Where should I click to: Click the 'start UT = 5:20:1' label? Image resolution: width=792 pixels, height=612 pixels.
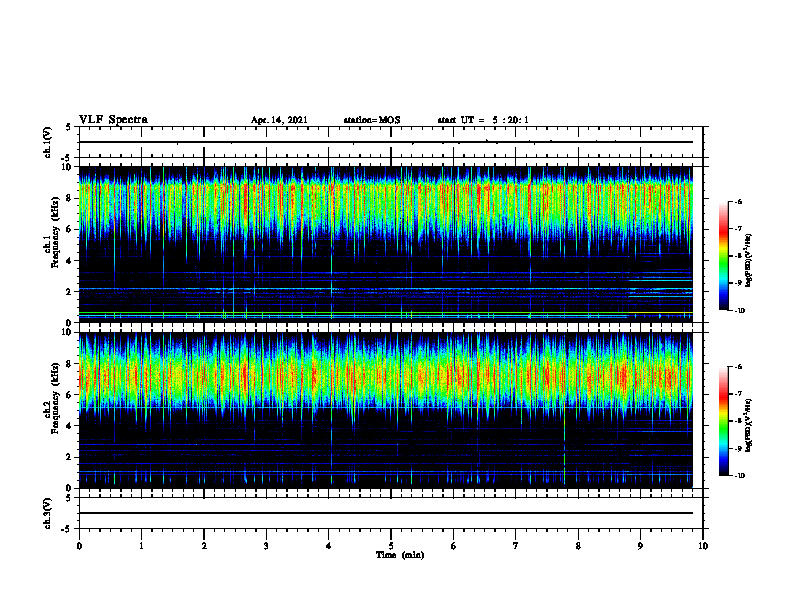click(x=483, y=120)
